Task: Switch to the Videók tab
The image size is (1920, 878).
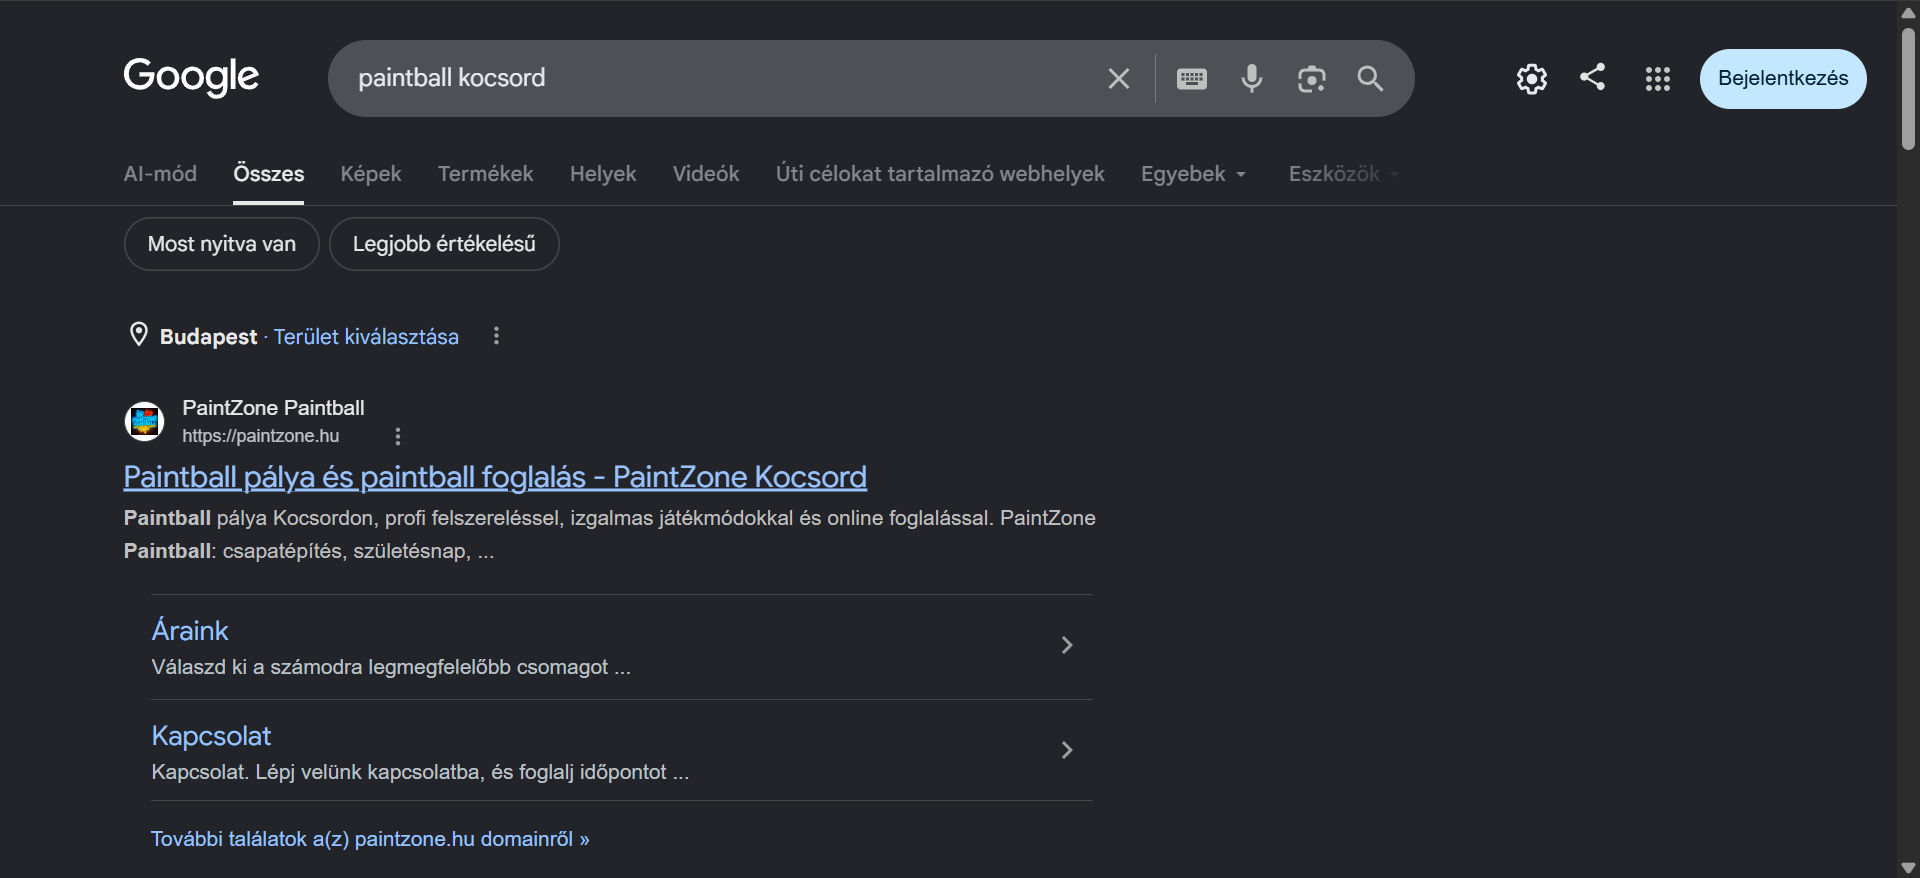Action: [x=706, y=174]
